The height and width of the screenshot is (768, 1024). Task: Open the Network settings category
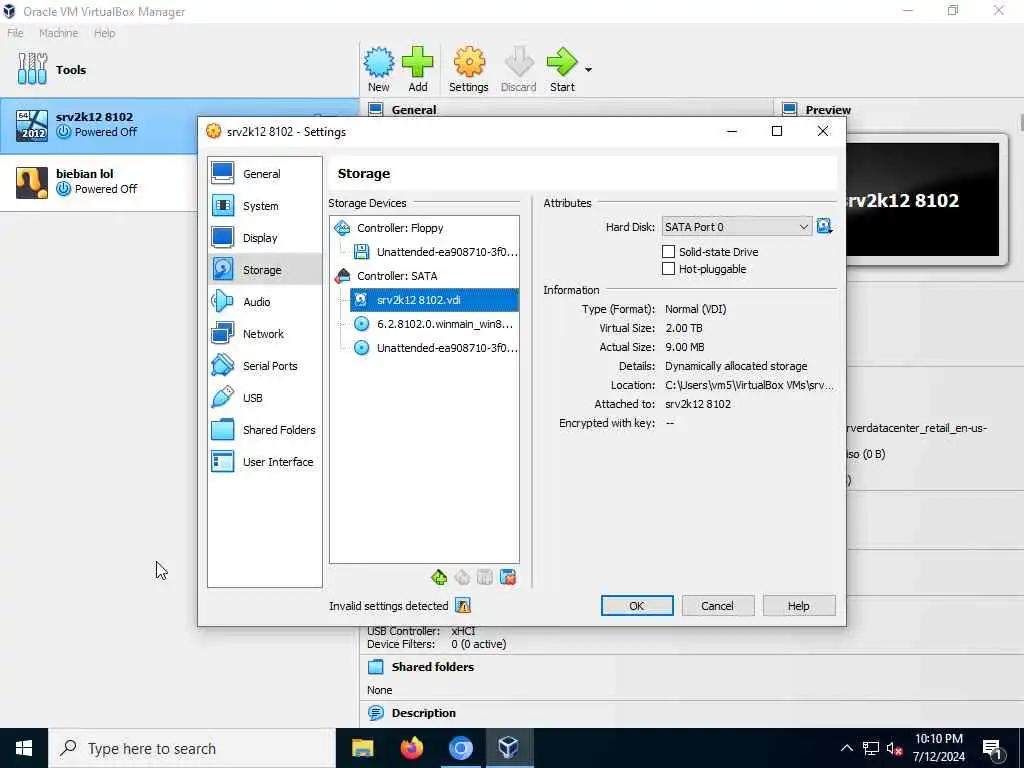(264, 334)
